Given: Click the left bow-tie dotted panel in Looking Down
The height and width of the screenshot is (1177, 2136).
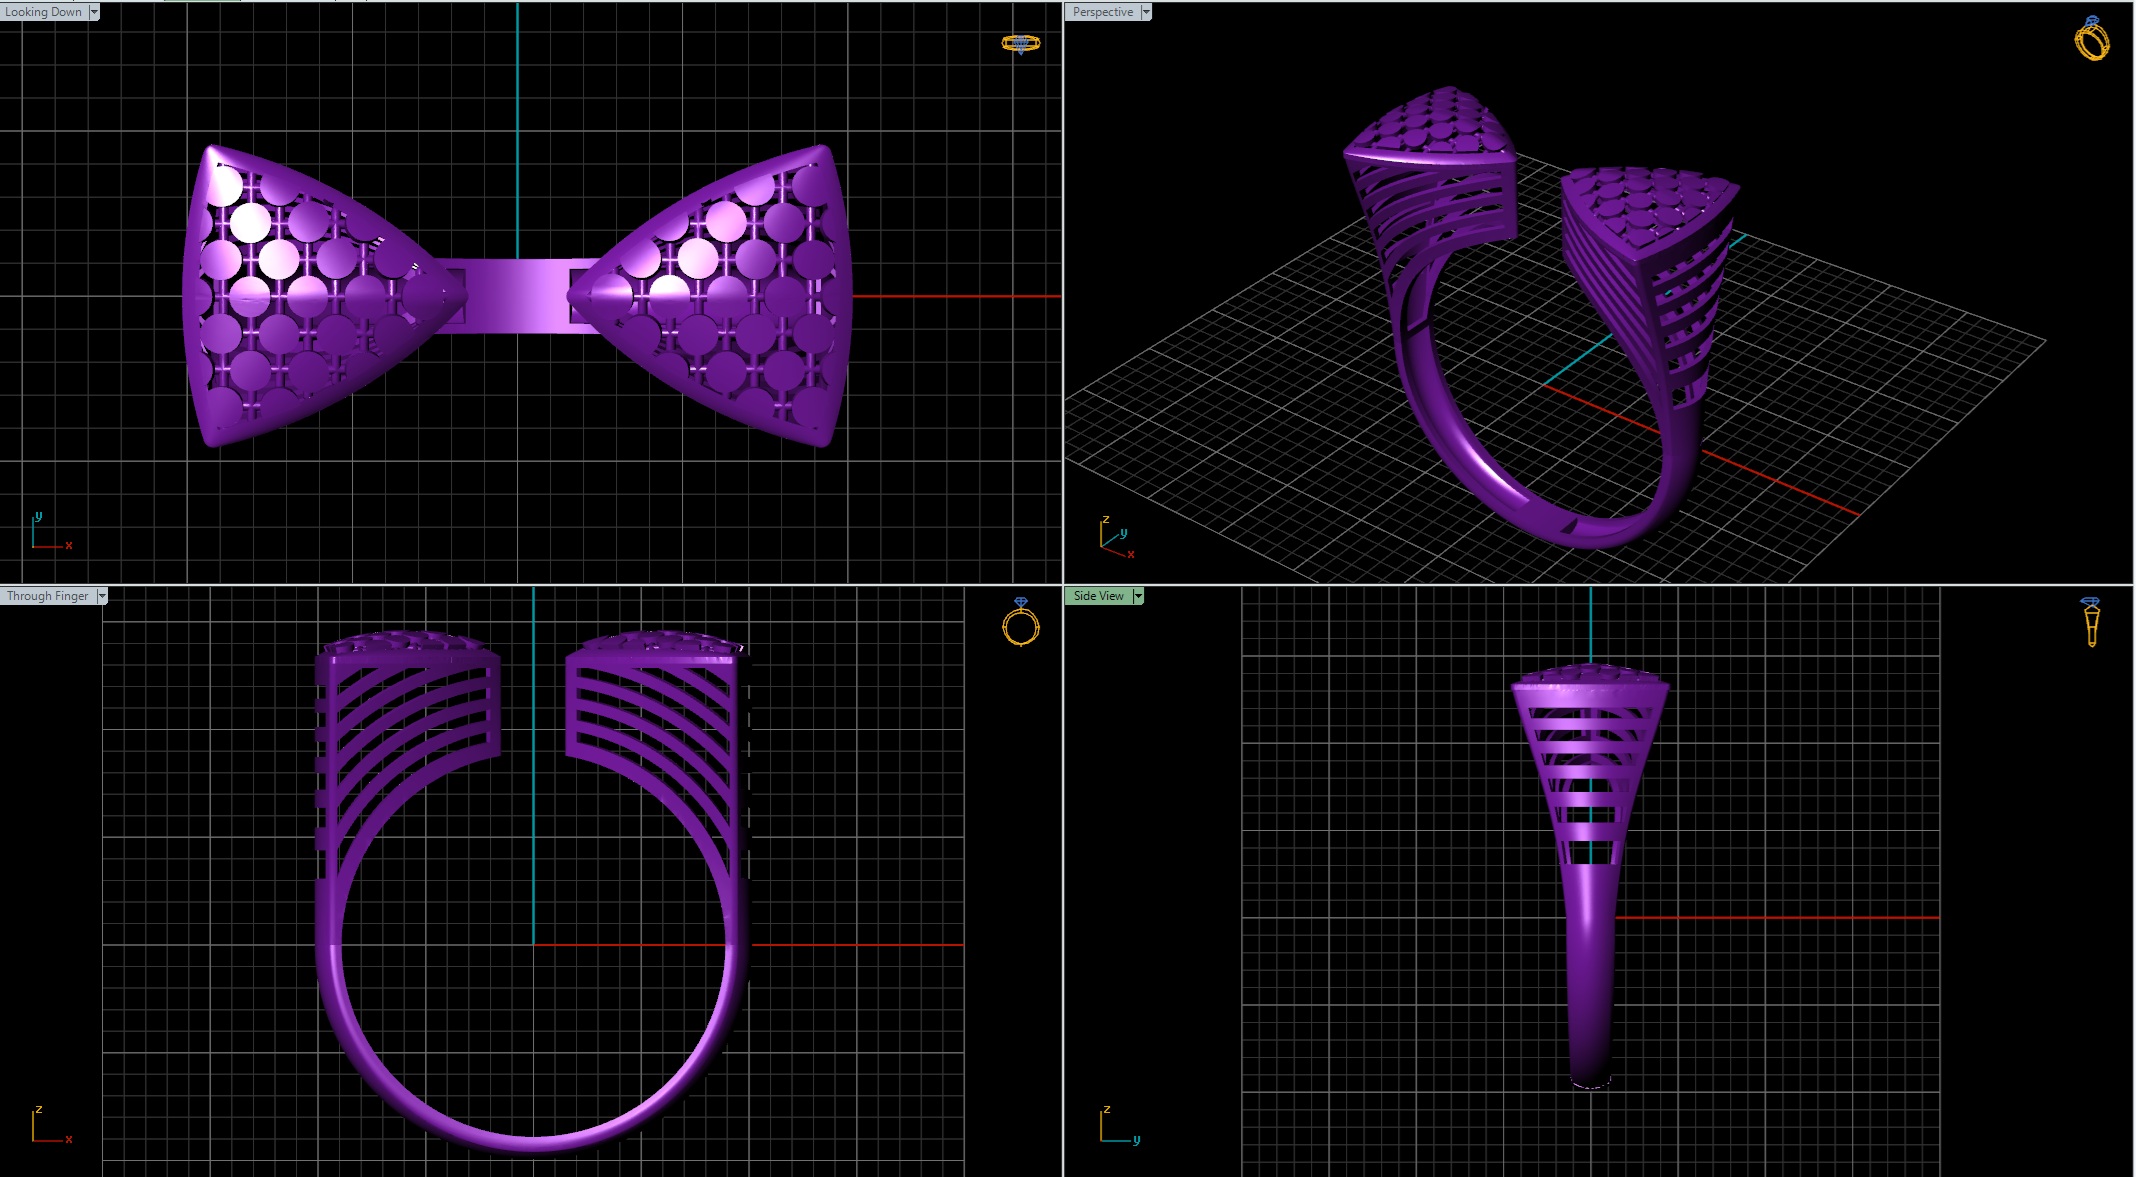Looking at the screenshot, I should (x=300, y=296).
